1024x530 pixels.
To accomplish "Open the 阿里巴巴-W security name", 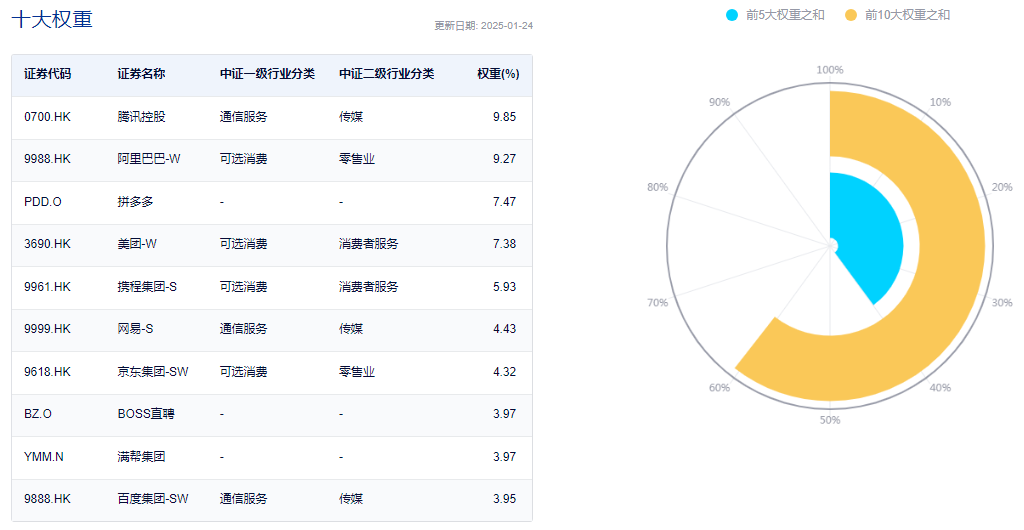I will 149,159.
